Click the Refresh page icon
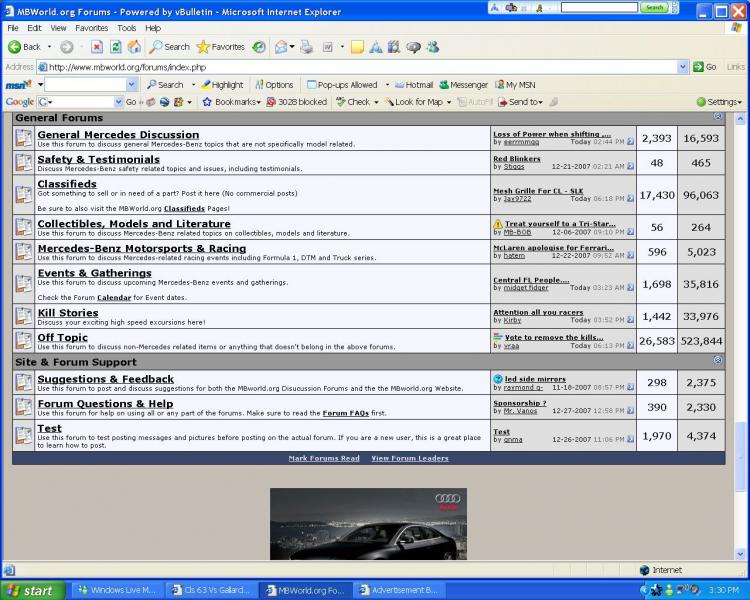Image resolution: width=750 pixels, height=600 pixels. coord(116,47)
